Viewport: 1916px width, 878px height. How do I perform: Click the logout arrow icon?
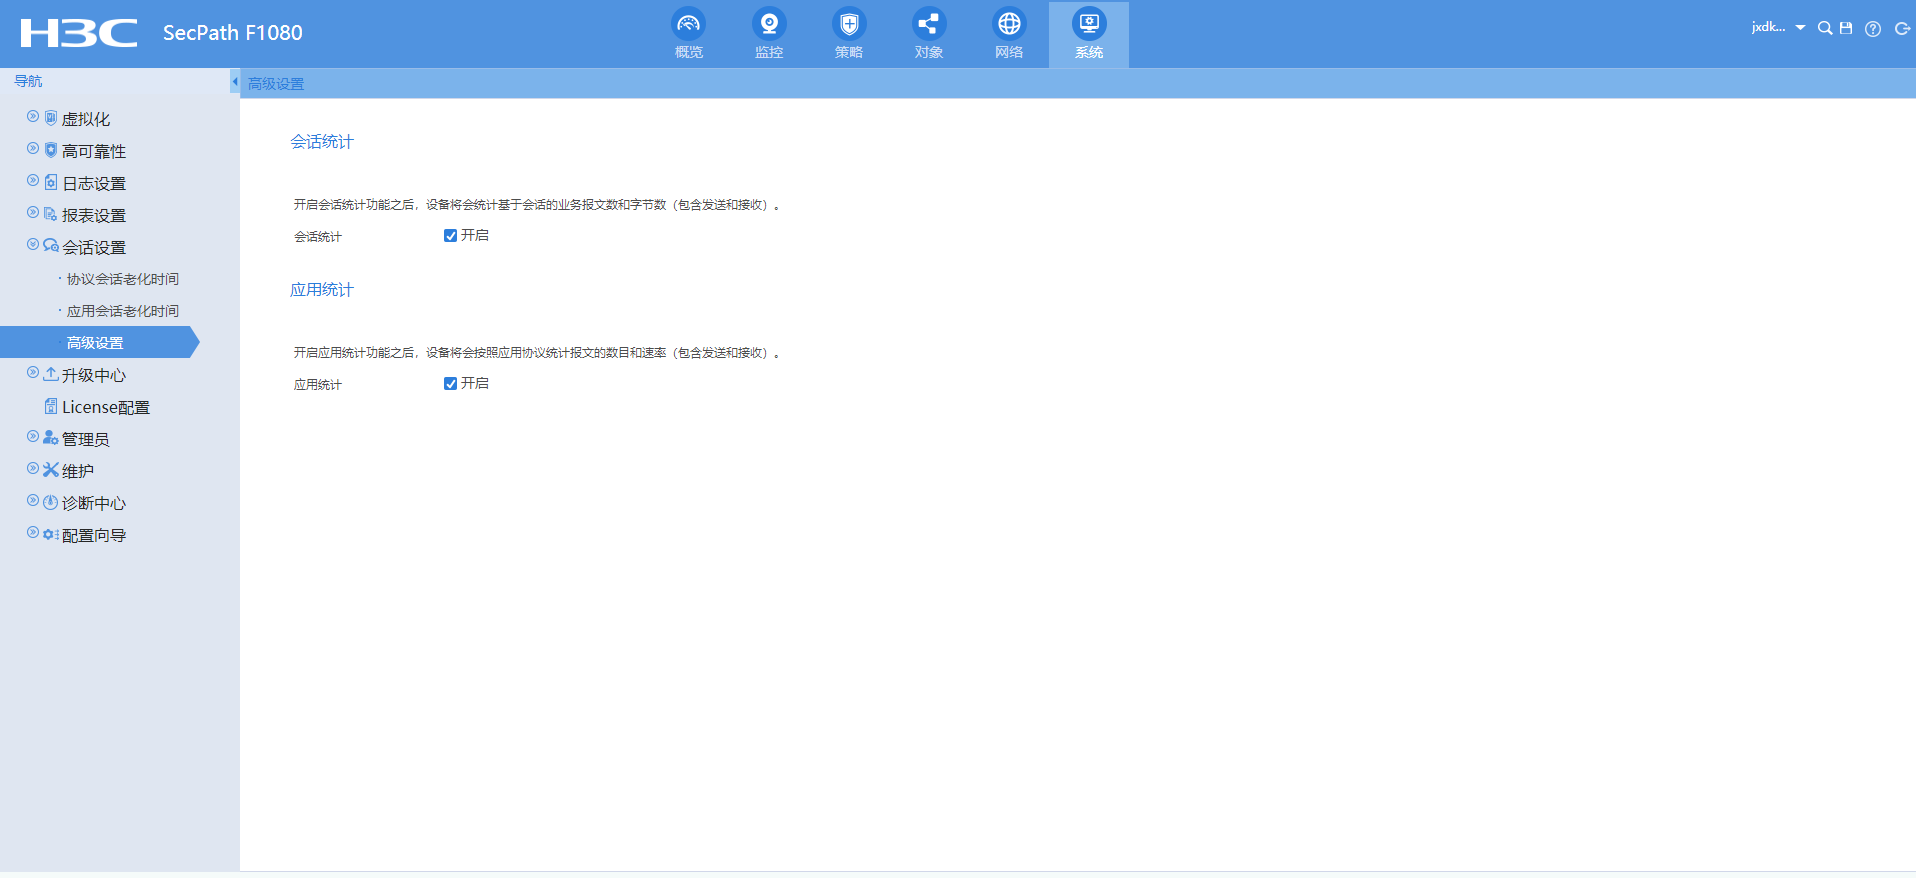(x=1902, y=29)
